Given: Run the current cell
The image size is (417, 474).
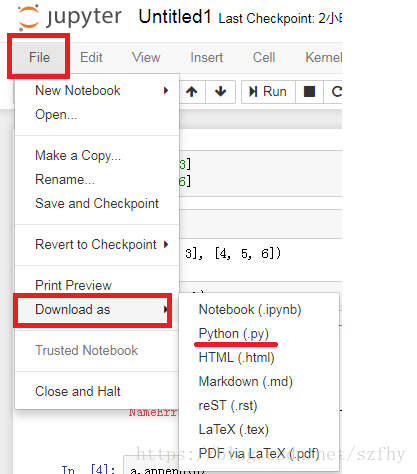Looking at the screenshot, I should point(268,91).
